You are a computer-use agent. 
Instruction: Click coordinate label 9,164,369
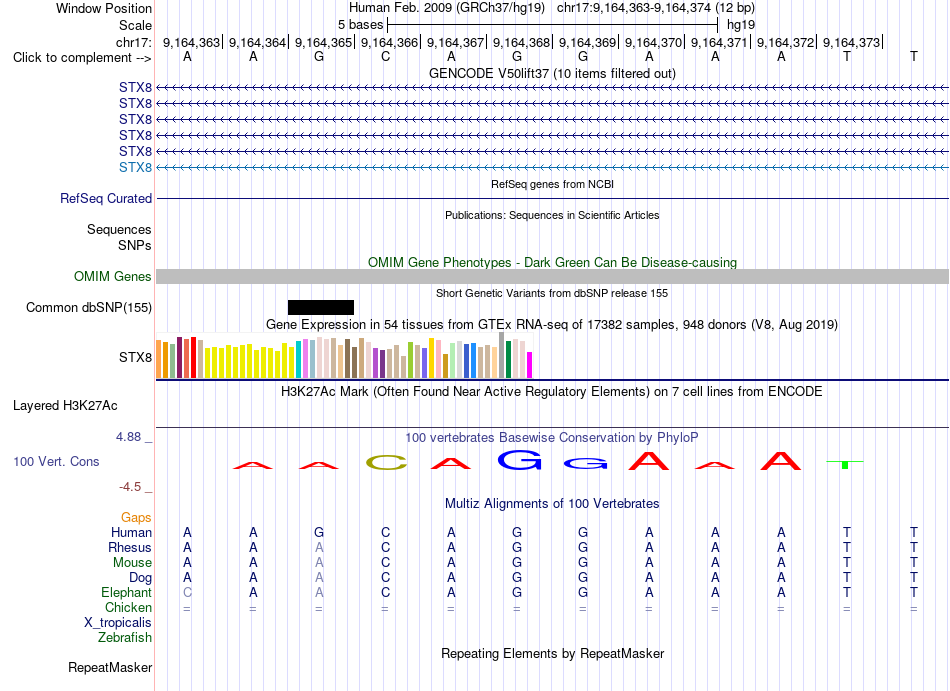587,42
